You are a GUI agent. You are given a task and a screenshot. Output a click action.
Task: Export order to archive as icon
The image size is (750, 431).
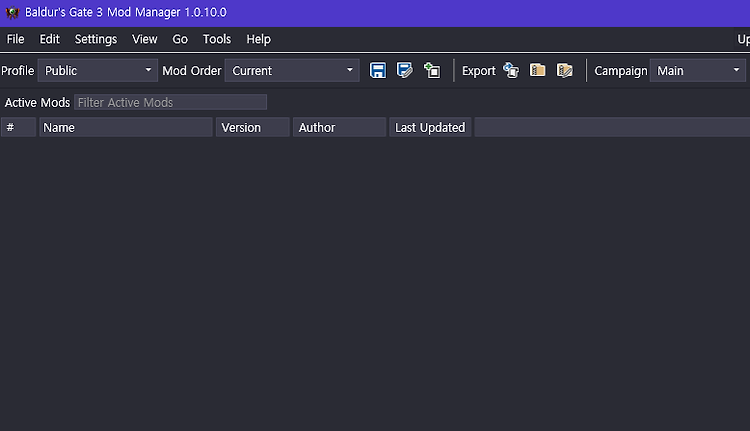pos(565,71)
